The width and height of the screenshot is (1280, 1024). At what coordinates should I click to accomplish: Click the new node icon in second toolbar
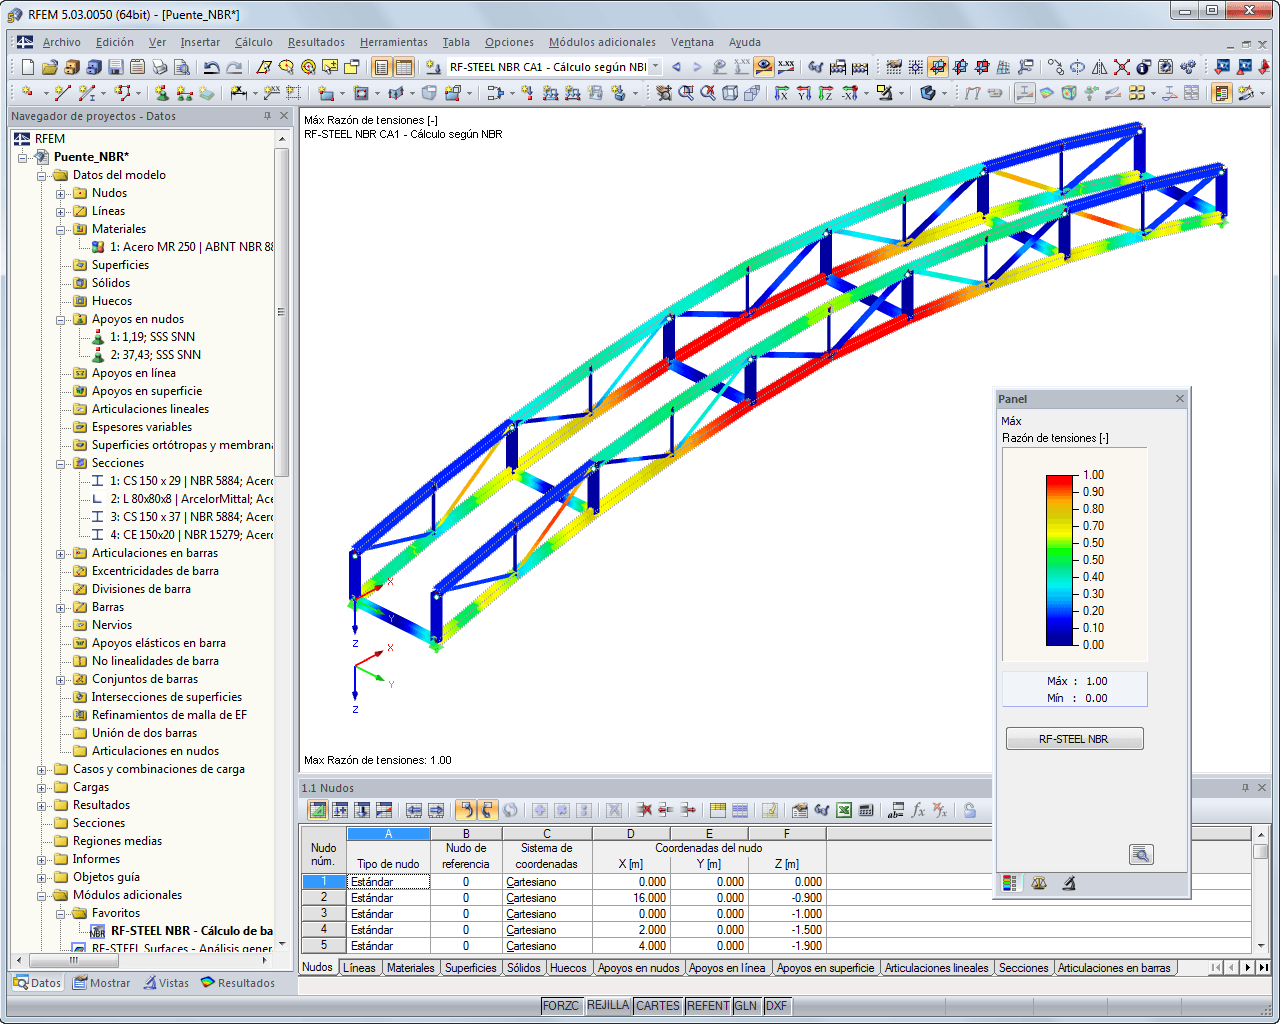pyautogui.click(x=26, y=92)
